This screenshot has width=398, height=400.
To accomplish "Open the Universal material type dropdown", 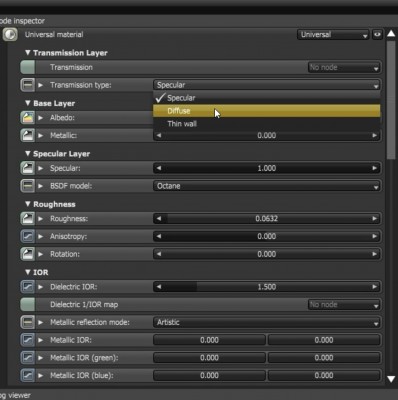I will tap(333, 35).
